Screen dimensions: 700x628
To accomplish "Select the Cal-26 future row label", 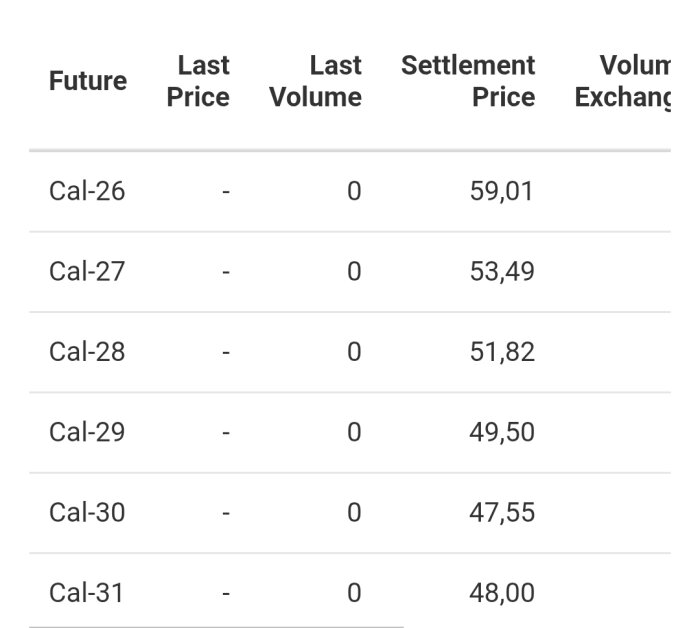I will point(87,191).
